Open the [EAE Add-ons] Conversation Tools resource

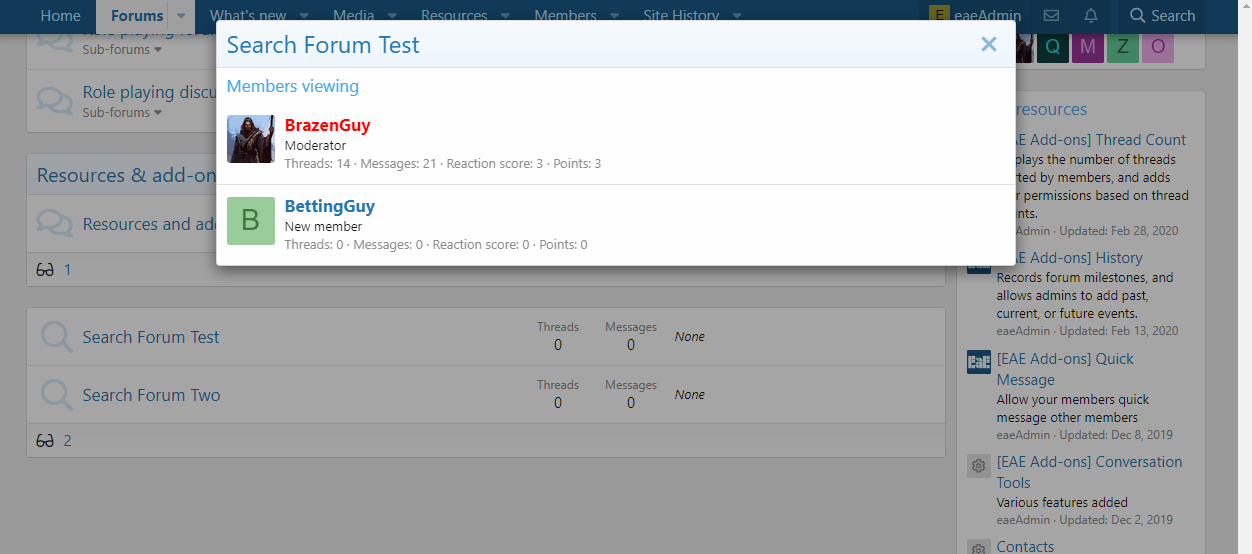pos(1089,472)
